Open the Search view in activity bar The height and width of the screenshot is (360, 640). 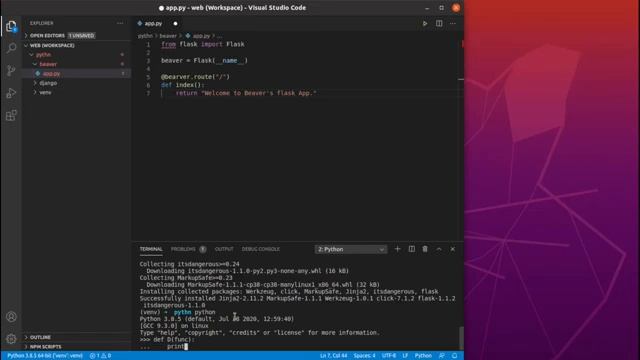[11, 48]
